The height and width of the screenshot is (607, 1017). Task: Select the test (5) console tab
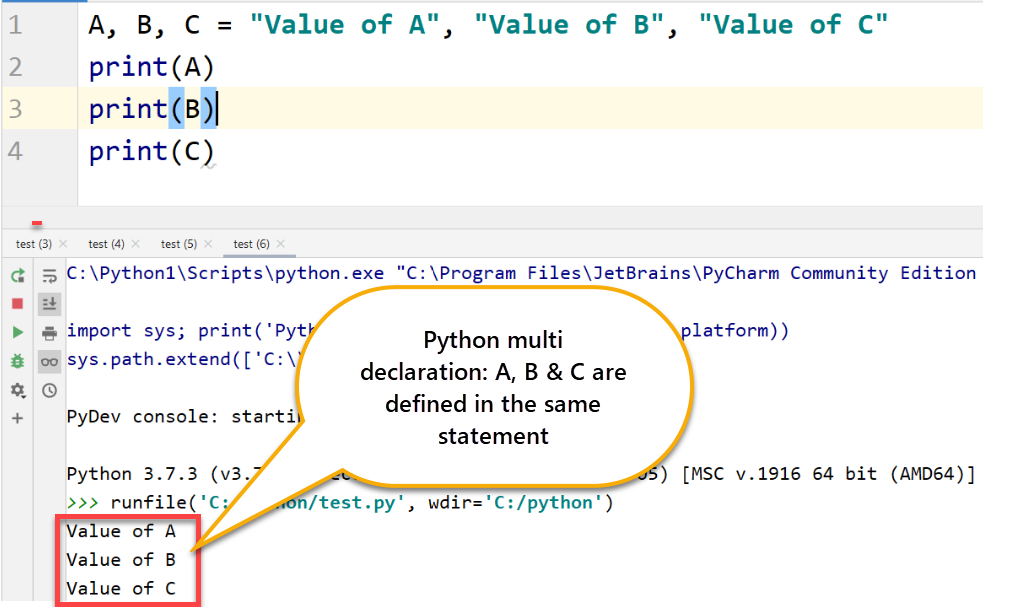[178, 244]
